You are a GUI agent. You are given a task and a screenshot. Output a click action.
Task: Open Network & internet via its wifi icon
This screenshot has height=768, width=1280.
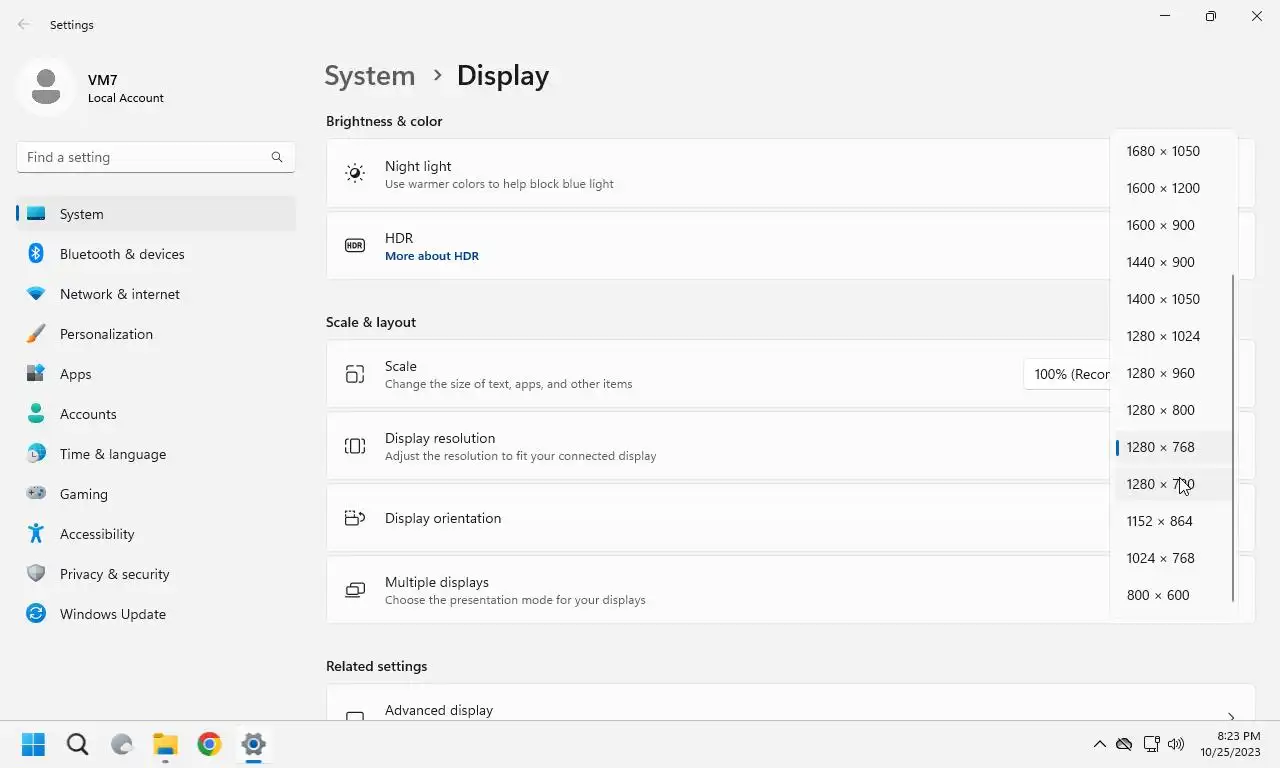point(36,294)
